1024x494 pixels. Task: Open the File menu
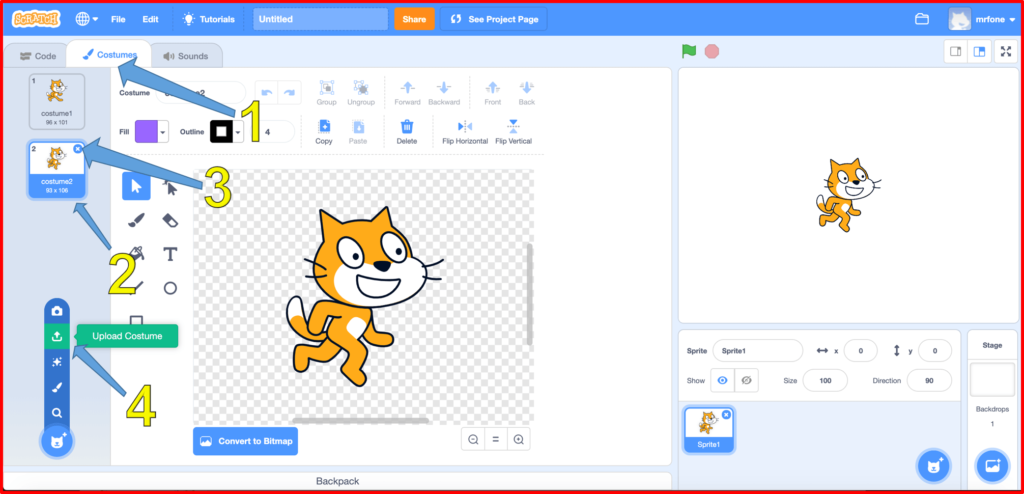pos(118,19)
